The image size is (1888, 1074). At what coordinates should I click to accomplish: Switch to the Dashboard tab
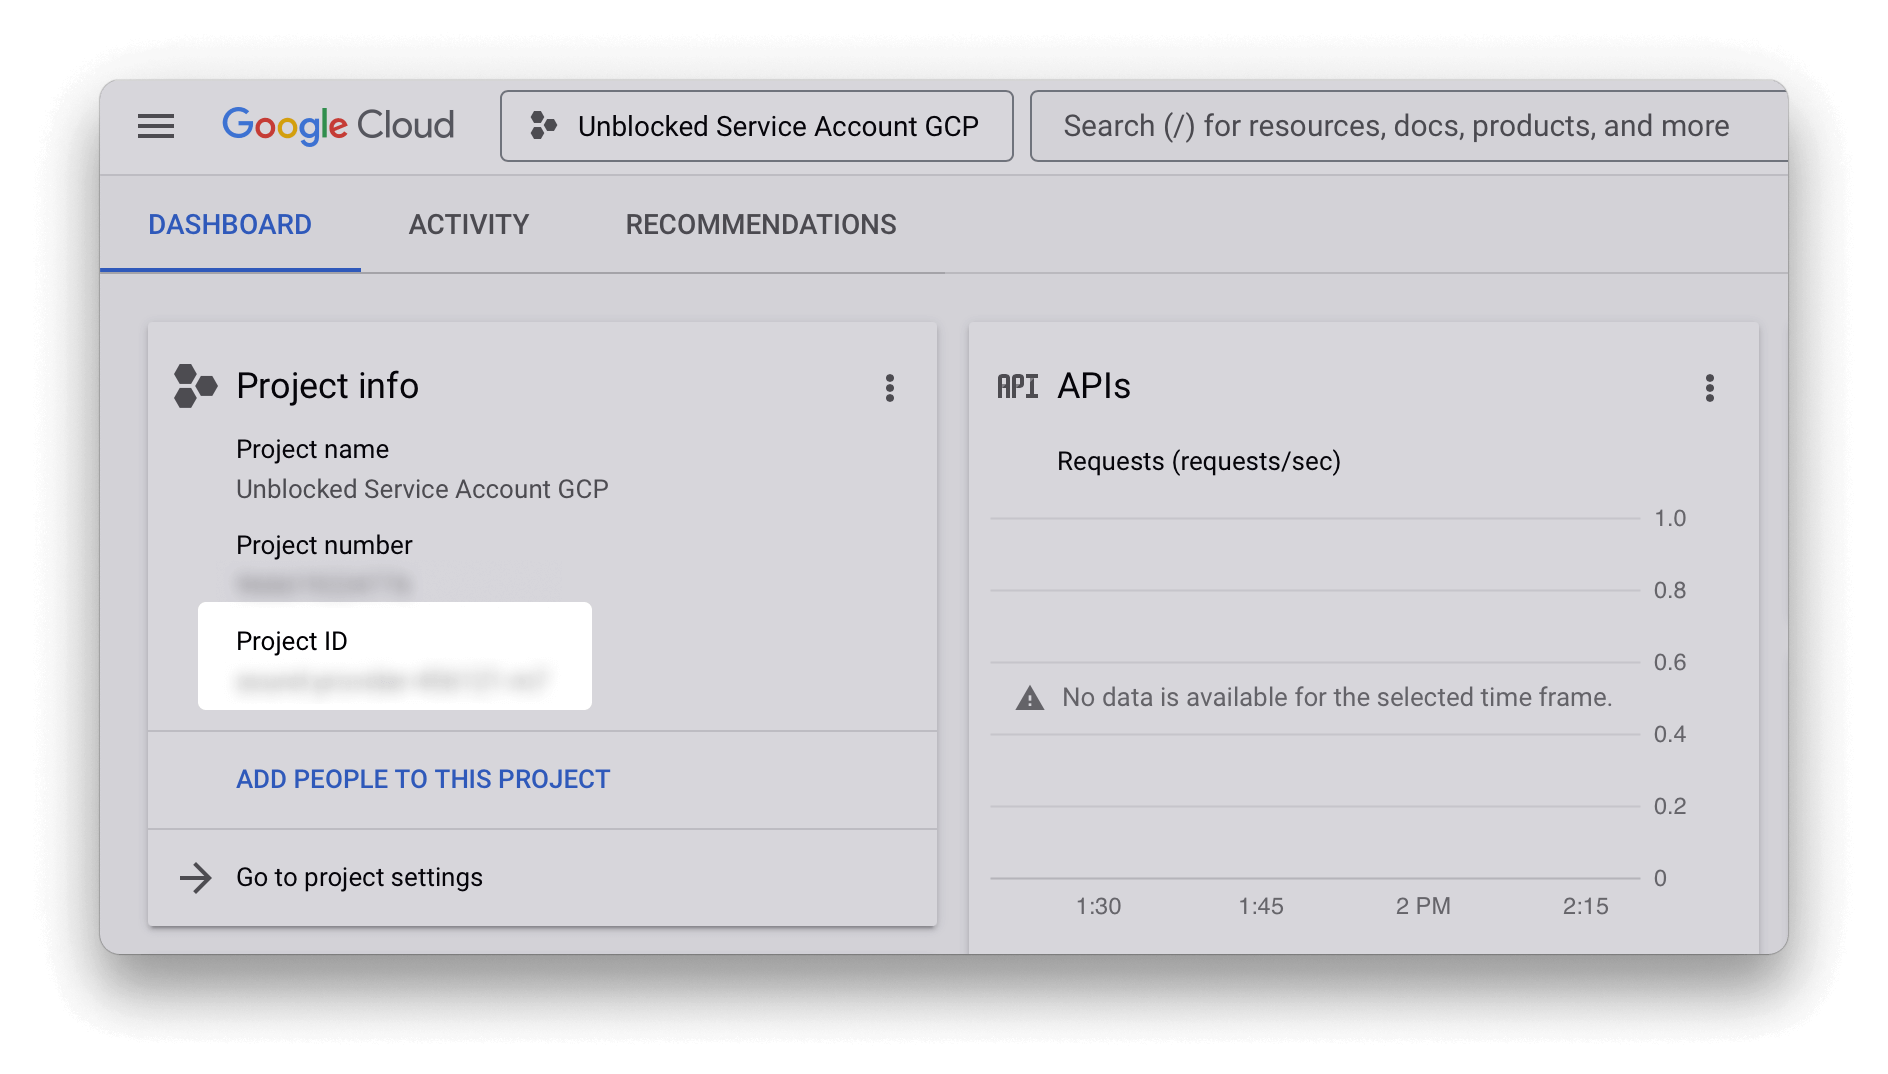click(230, 224)
